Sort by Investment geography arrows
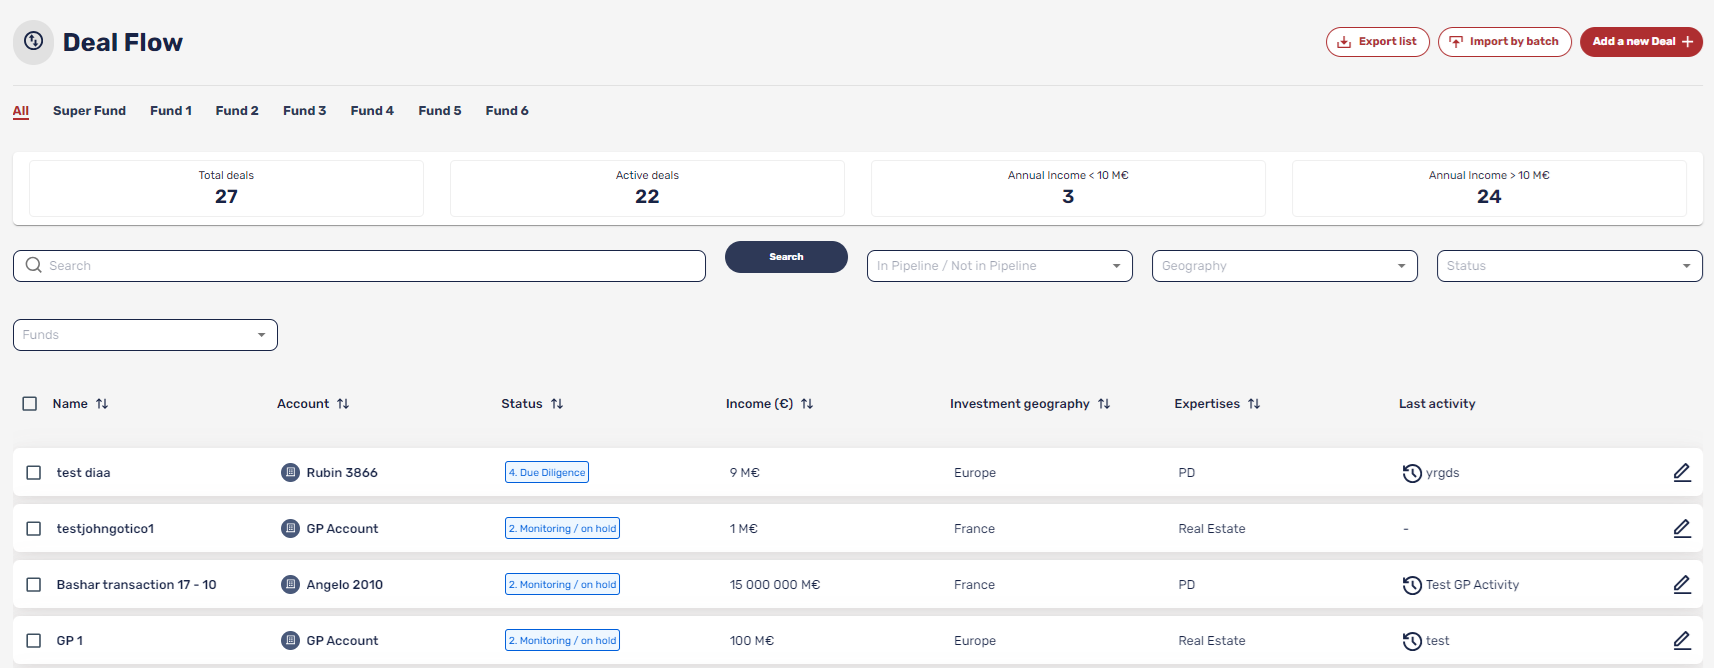Screen dimensions: 1714x668 [x=1104, y=404]
